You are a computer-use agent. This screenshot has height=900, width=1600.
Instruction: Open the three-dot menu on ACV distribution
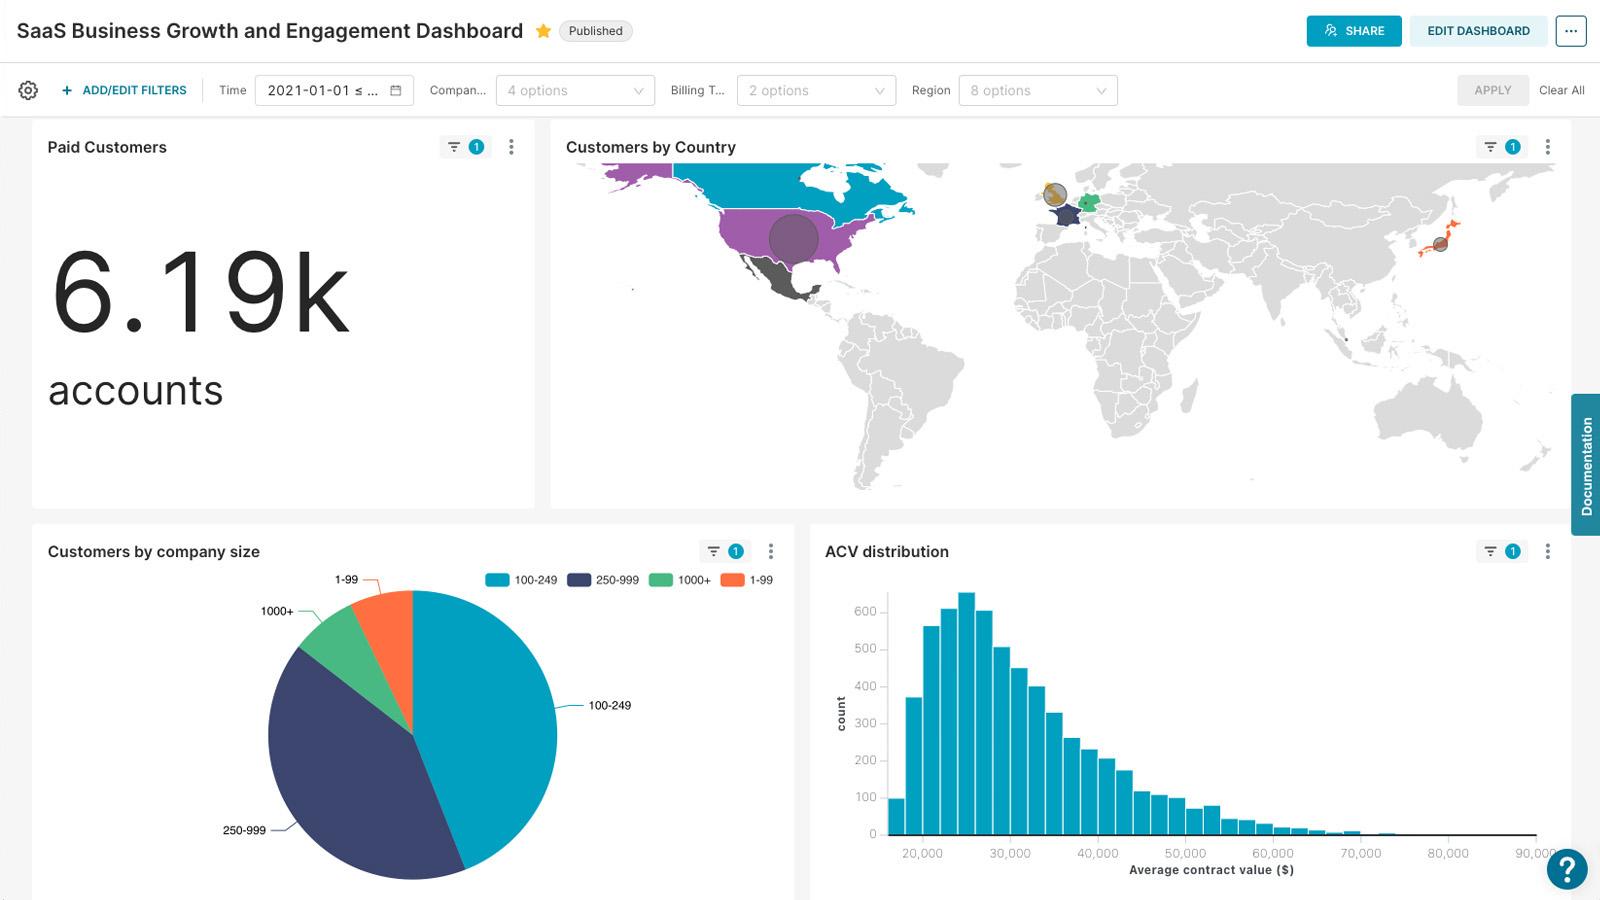coord(1548,551)
